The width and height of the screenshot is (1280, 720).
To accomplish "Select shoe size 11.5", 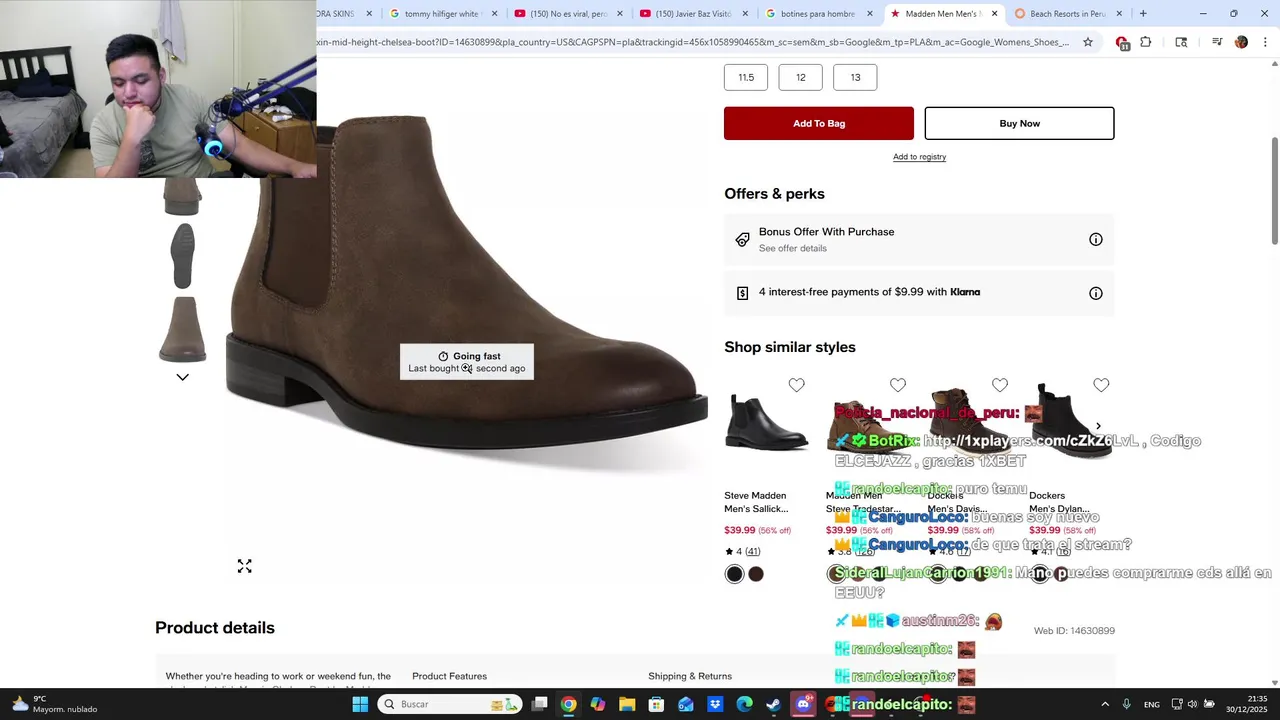I will [746, 77].
